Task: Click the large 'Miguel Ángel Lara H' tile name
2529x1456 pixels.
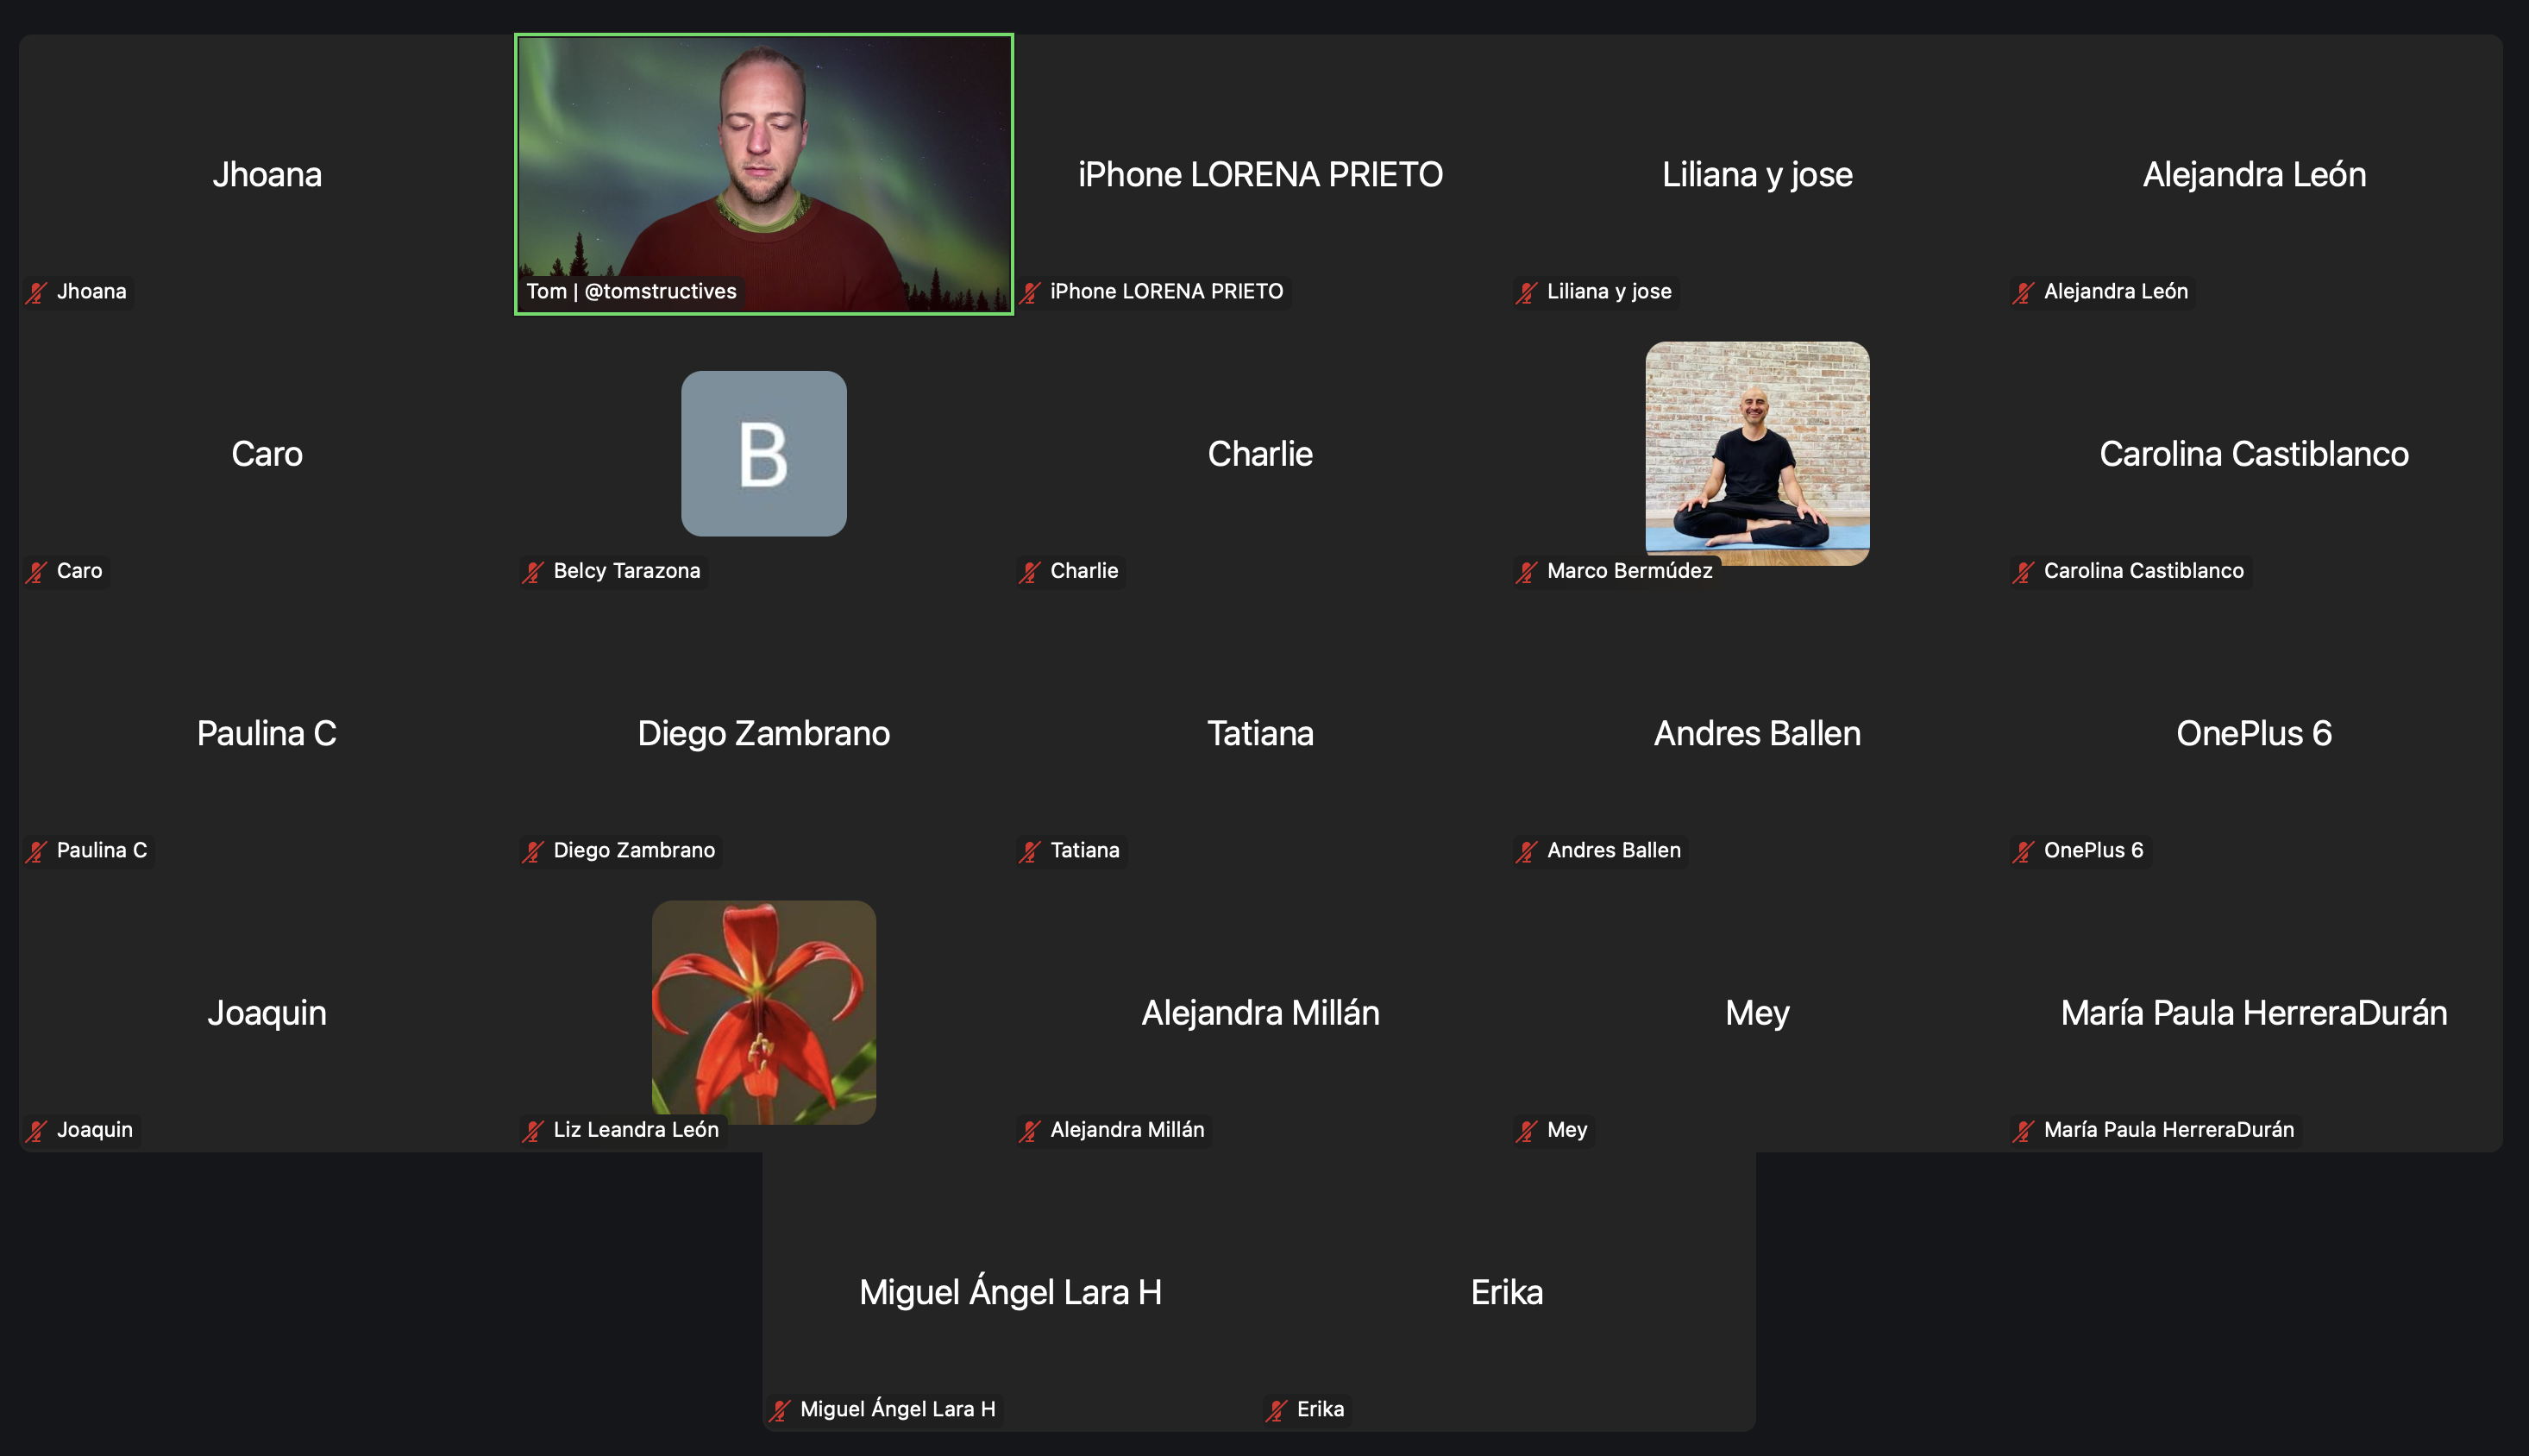Action: coord(1010,1292)
